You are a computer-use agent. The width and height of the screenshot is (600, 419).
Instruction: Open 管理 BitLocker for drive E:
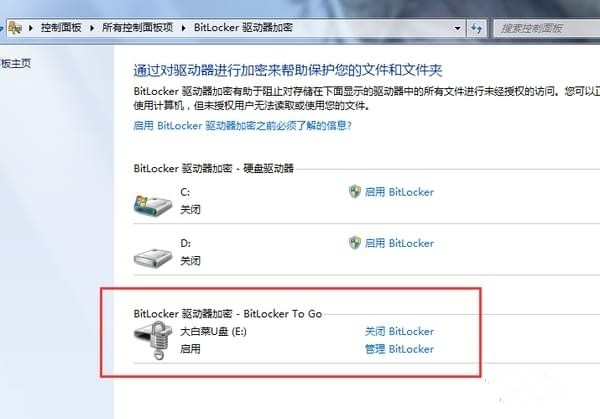coord(399,349)
